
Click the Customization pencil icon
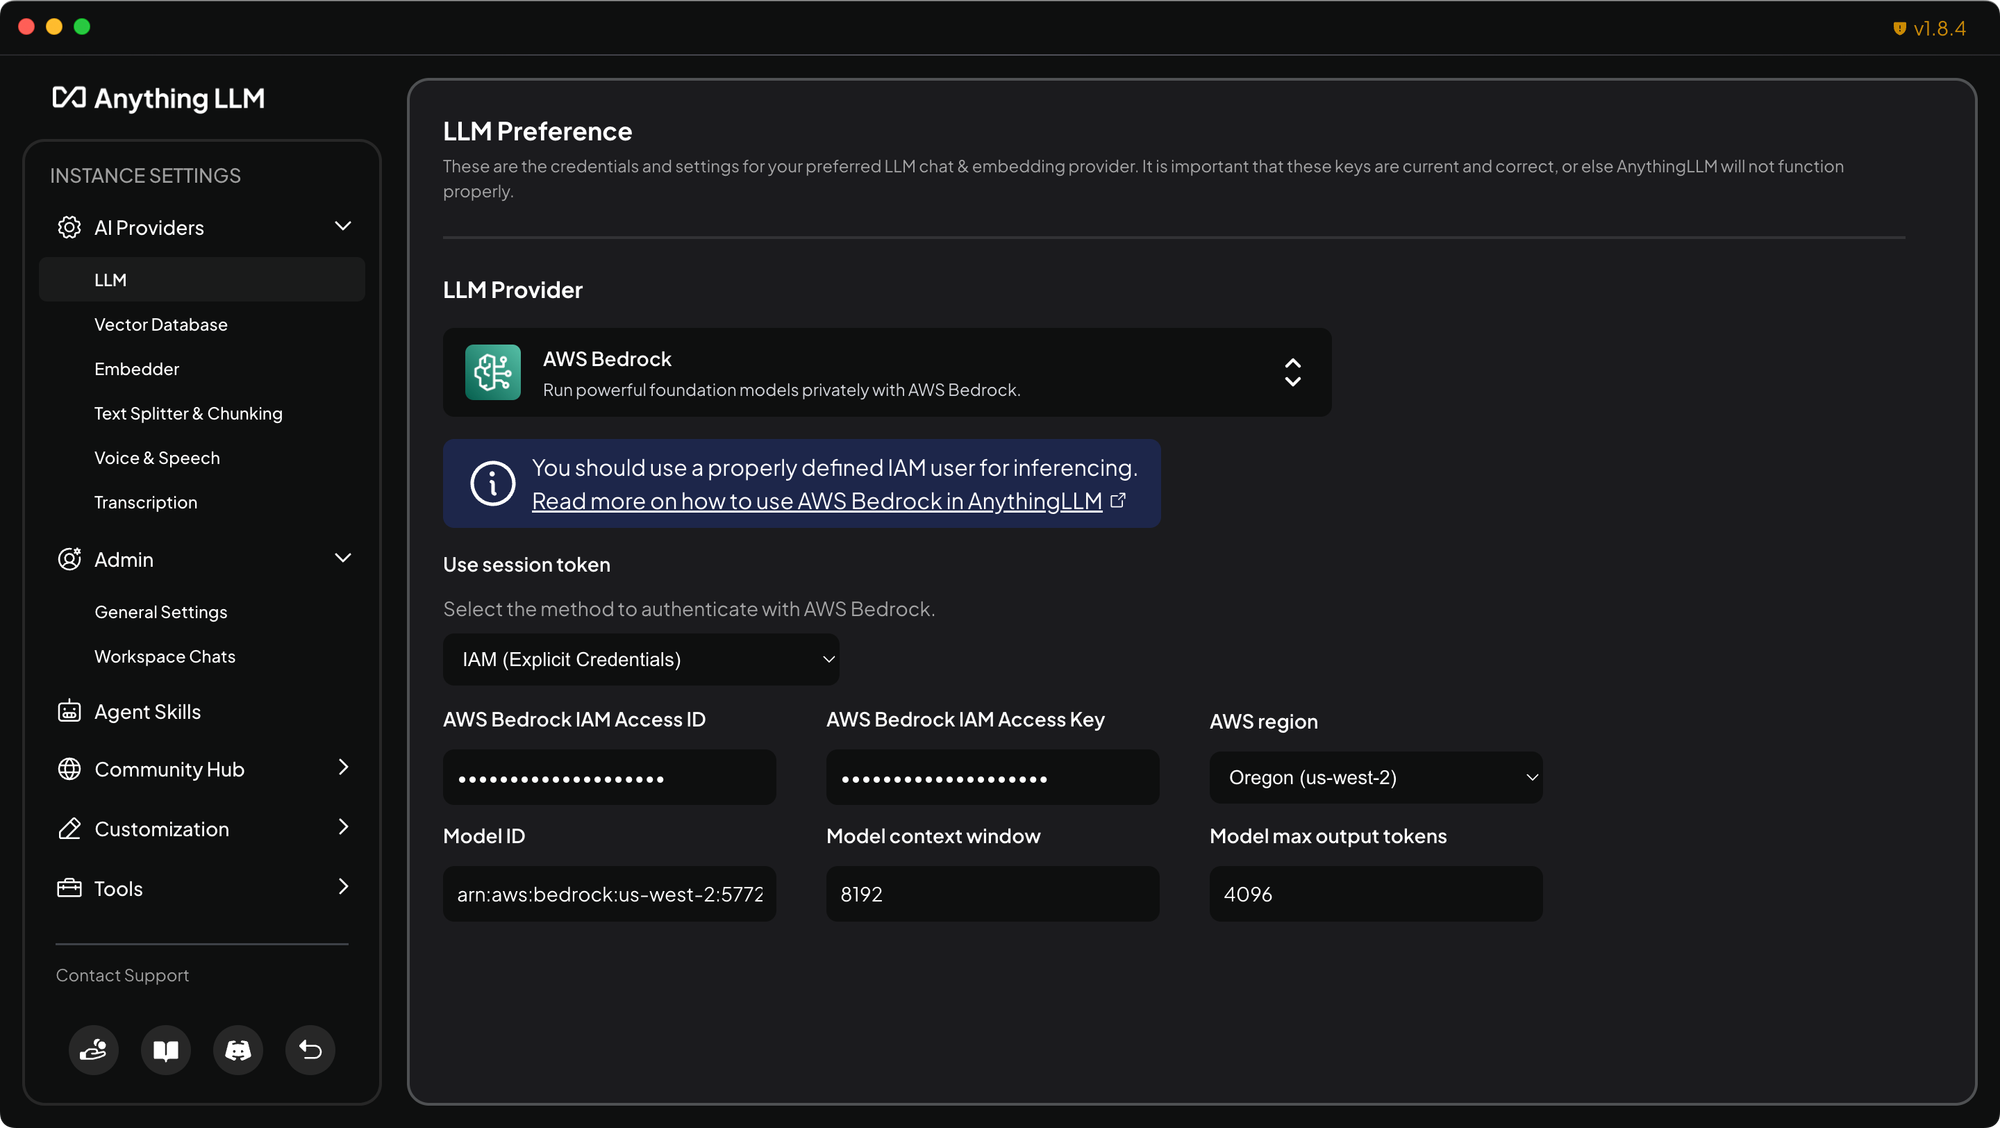[69, 829]
